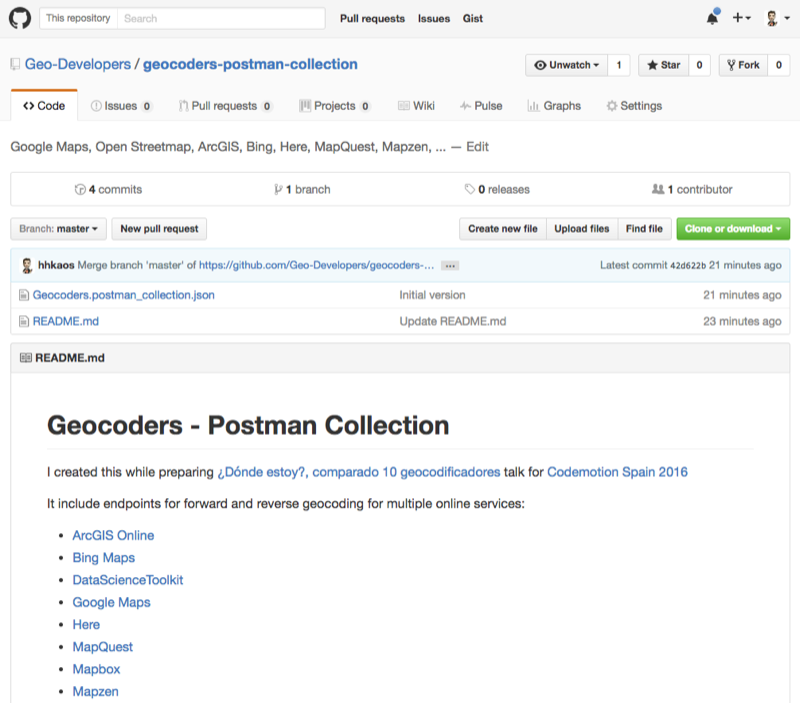Click the repository book icon beside Geo-Developers
This screenshot has width=800, height=703.
tap(15, 64)
